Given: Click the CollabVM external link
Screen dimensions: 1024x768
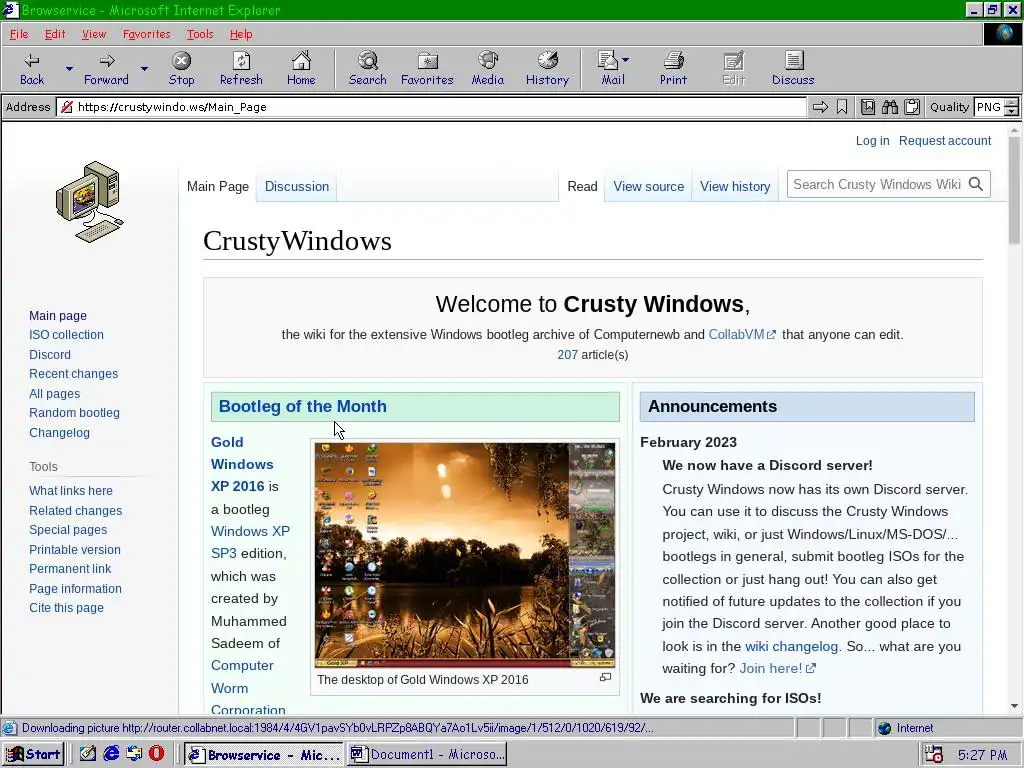Looking at the screenshot, I should (x=742, y=334).
